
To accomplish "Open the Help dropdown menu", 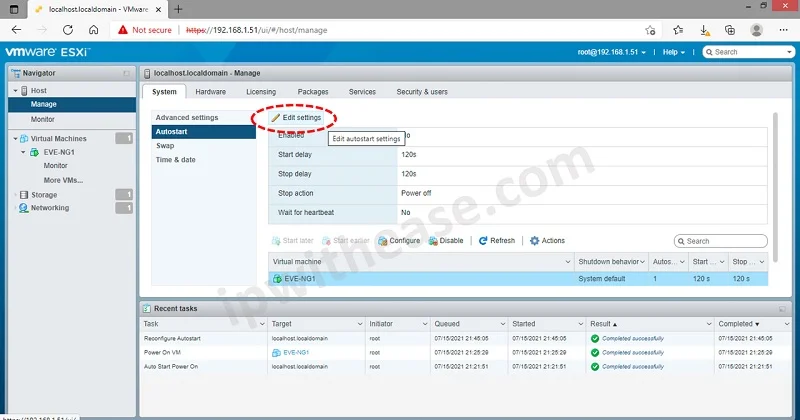I will 677,52.
